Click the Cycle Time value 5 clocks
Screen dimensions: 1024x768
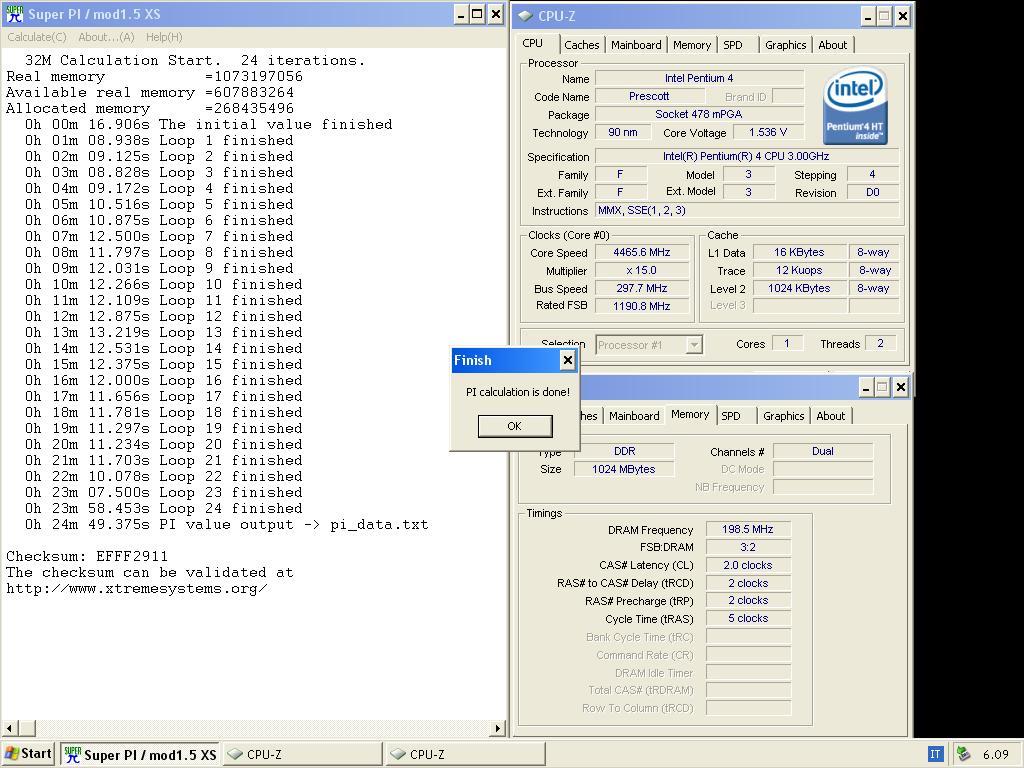click(x=748, y=618)
